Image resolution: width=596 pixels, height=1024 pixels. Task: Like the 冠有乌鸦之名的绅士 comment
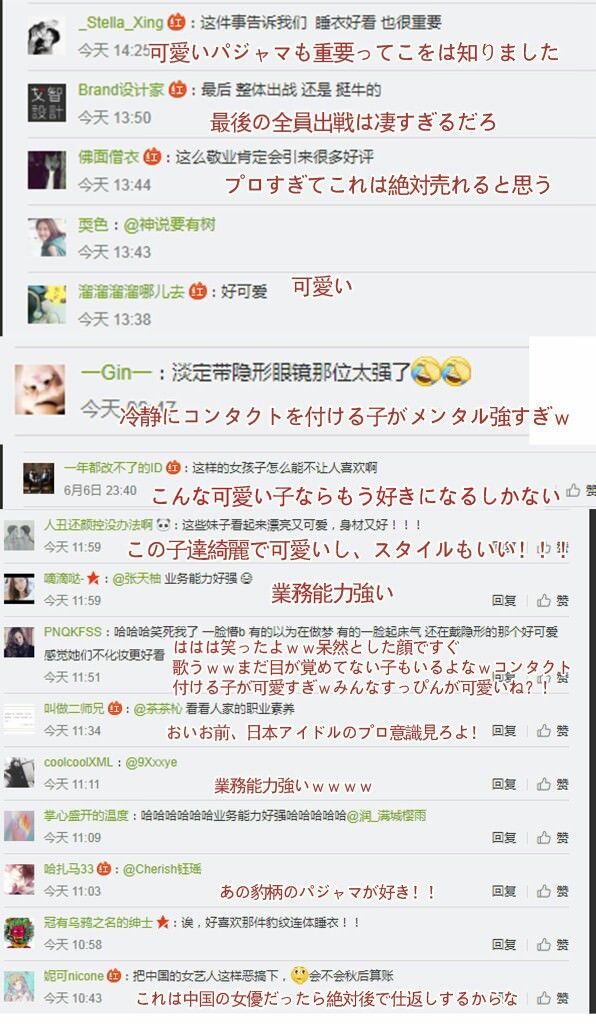coord(543,945)
